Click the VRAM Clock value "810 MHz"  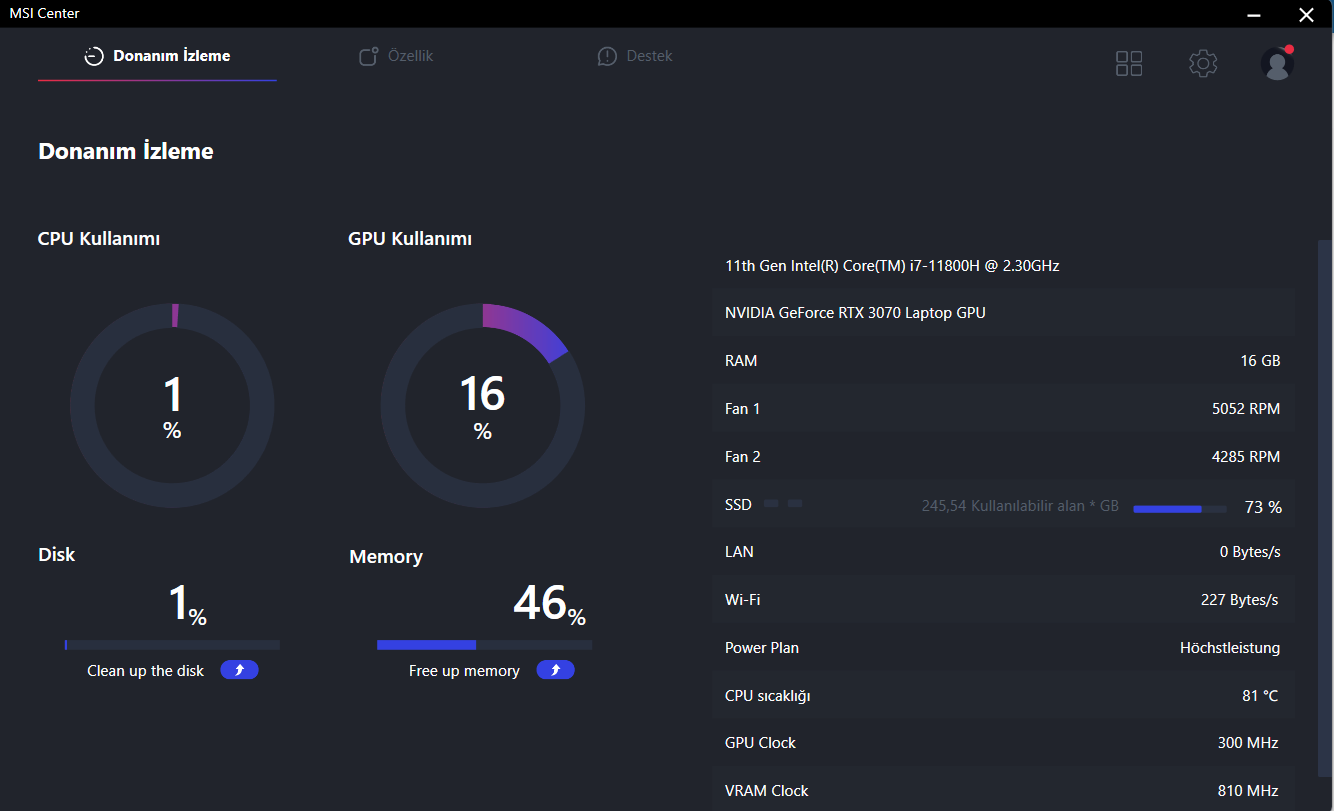pos(1248,791)
